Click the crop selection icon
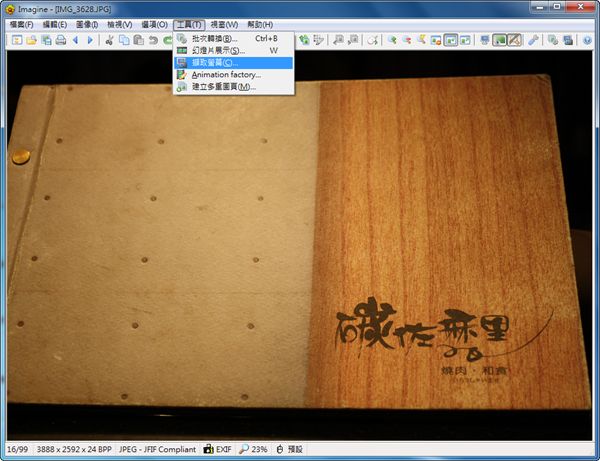 (x=318, y=40)
